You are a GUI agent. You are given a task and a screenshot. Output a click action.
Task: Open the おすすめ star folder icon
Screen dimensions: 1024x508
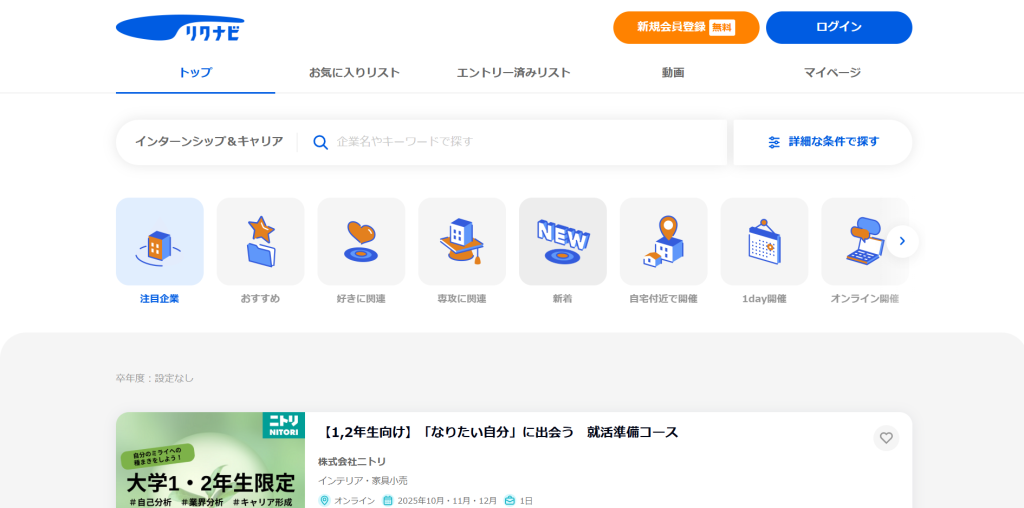(x=260, y=242)
